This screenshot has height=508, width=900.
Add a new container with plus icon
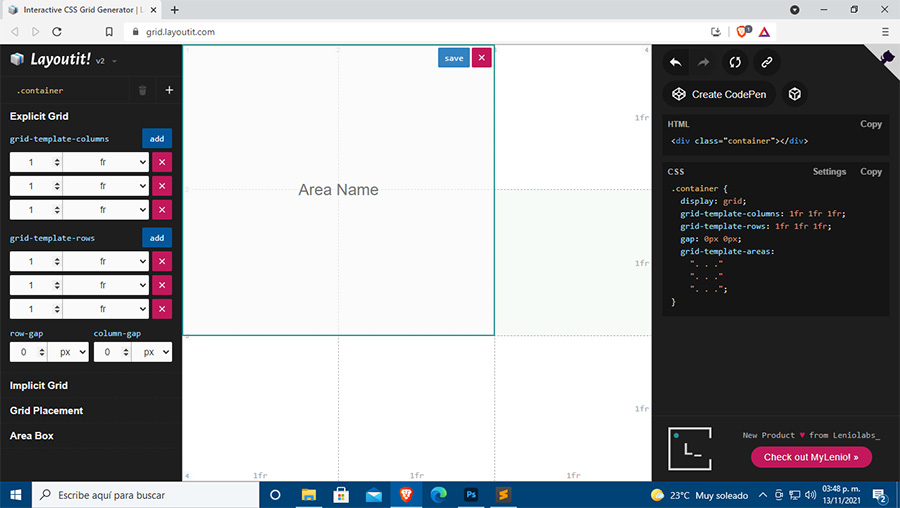click(169, 90)
